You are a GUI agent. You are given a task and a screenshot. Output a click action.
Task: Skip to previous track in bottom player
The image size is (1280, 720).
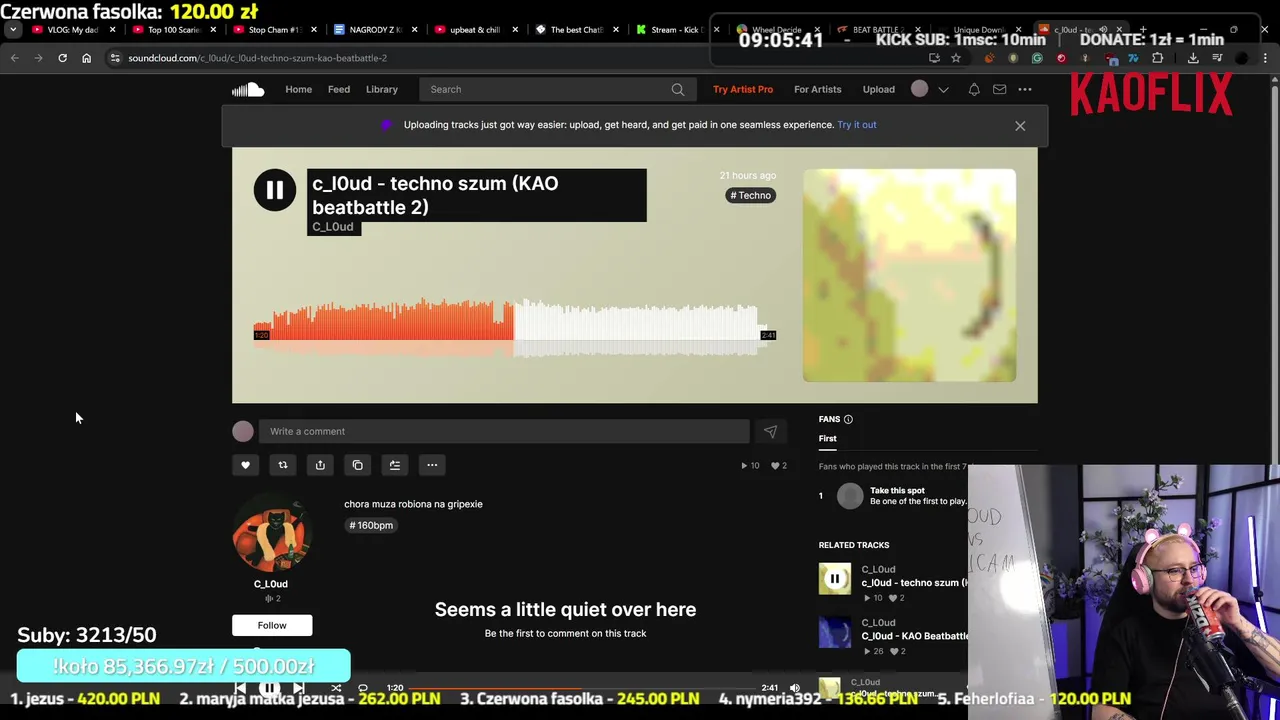(240, 688)
